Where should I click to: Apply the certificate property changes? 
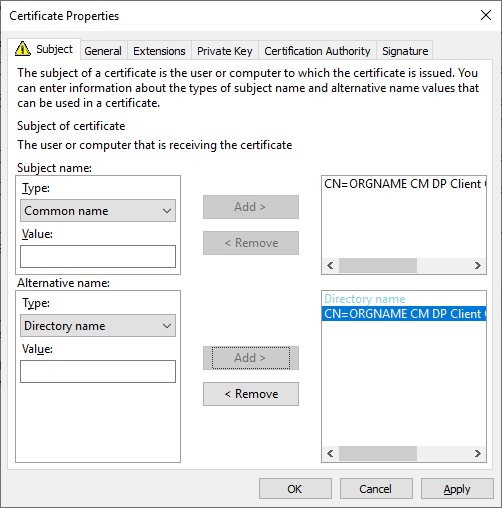[x=457, y=489]
